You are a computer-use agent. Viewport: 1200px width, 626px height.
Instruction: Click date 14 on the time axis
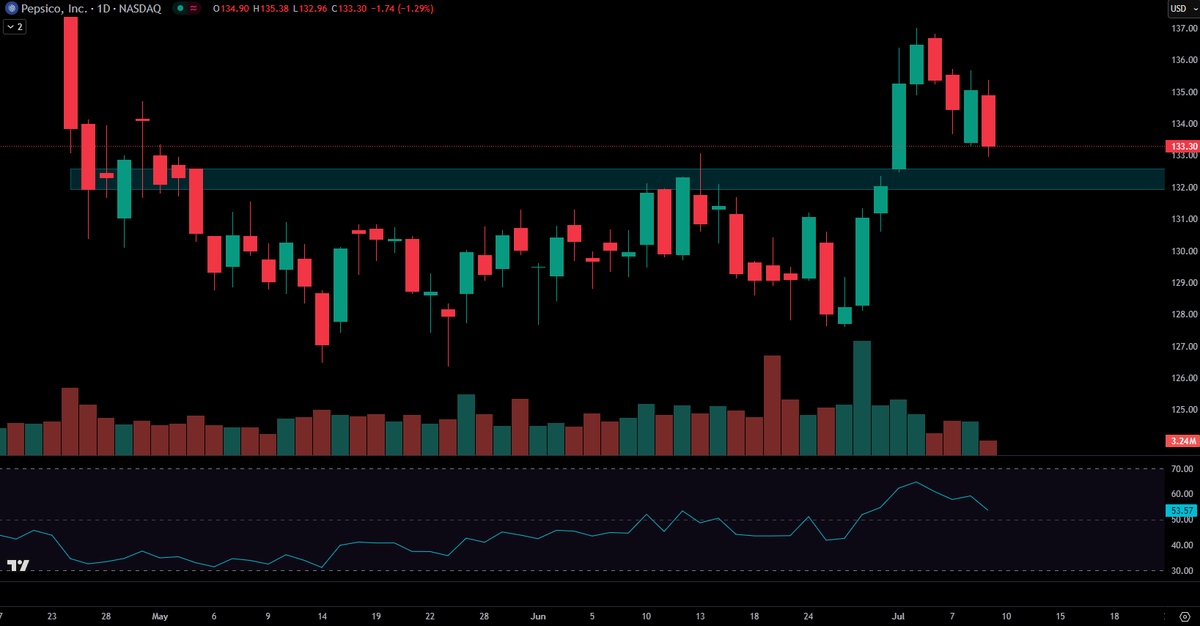pyautogui.click(x=322, y=616)
